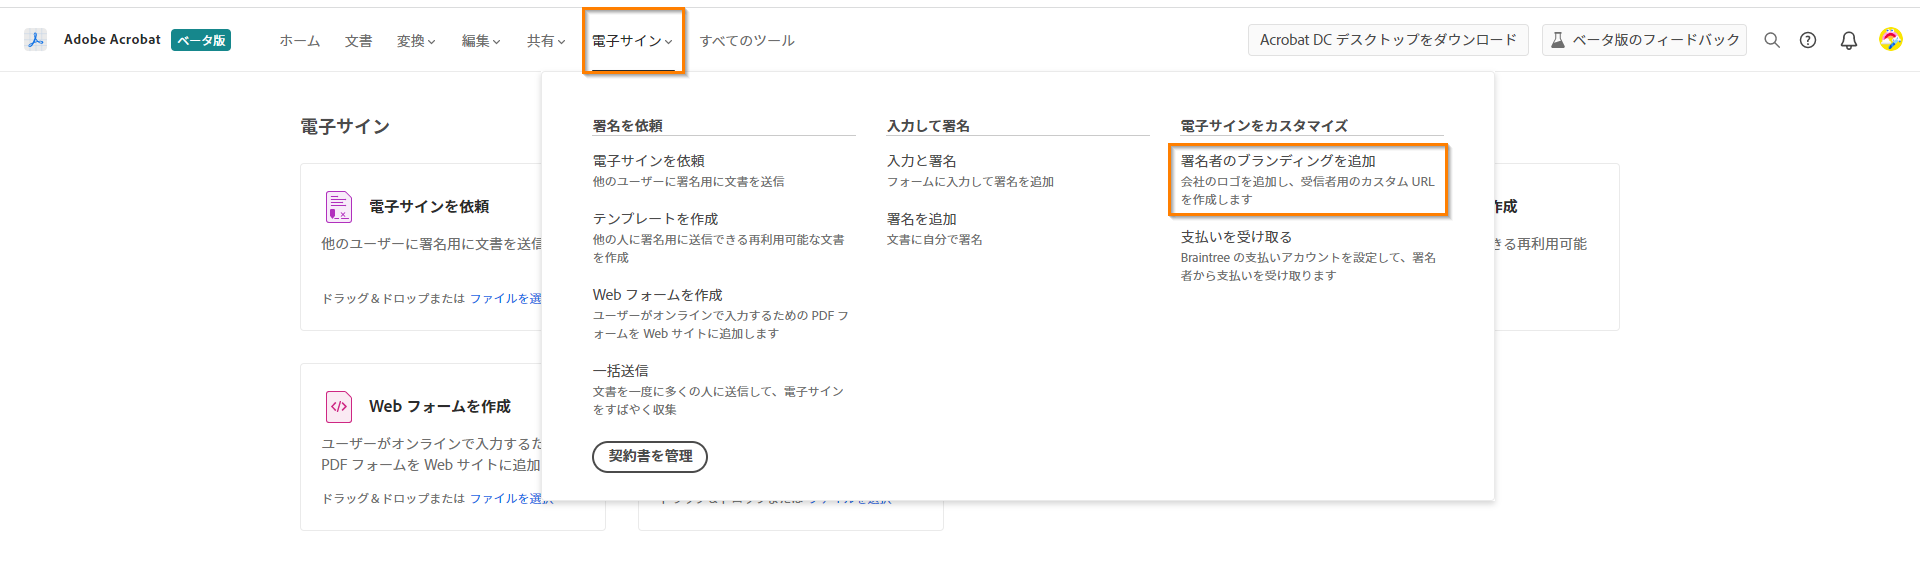Go to the ホーム tab

300,41
